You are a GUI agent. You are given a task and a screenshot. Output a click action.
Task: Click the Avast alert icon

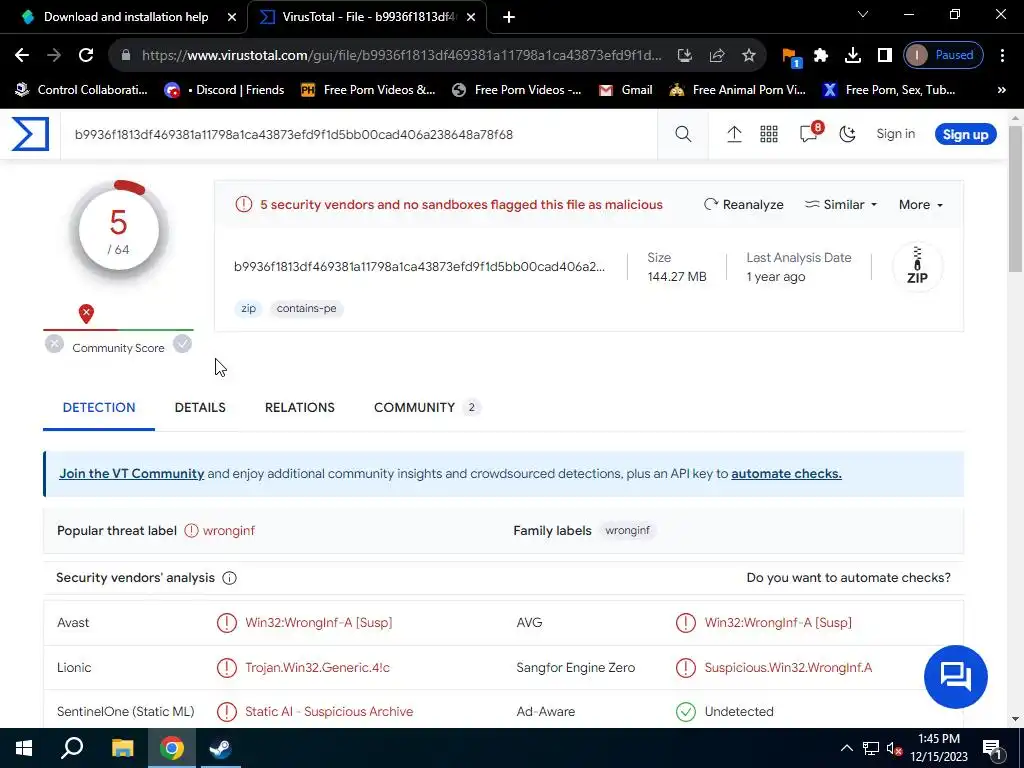[227, 622]
